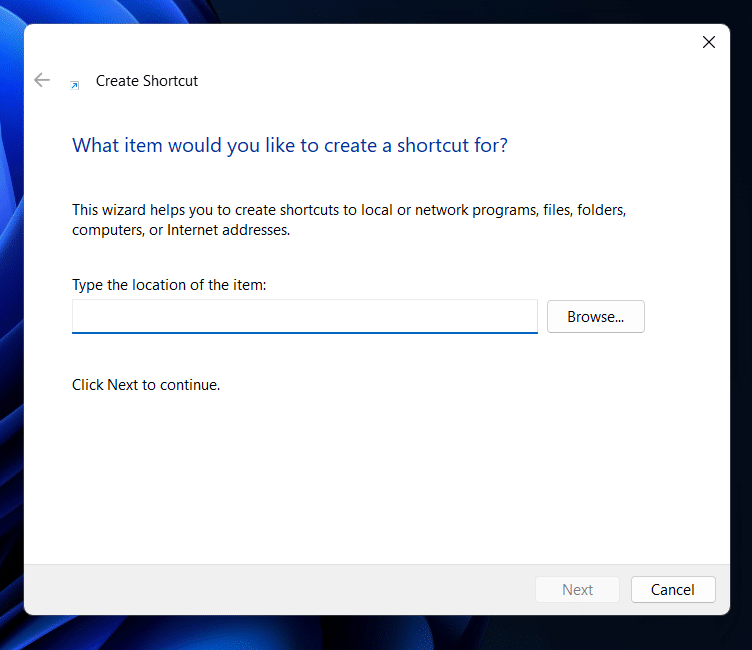
Task: Close the Create Shortcut dialog
Action: click(x=708, y=42)
